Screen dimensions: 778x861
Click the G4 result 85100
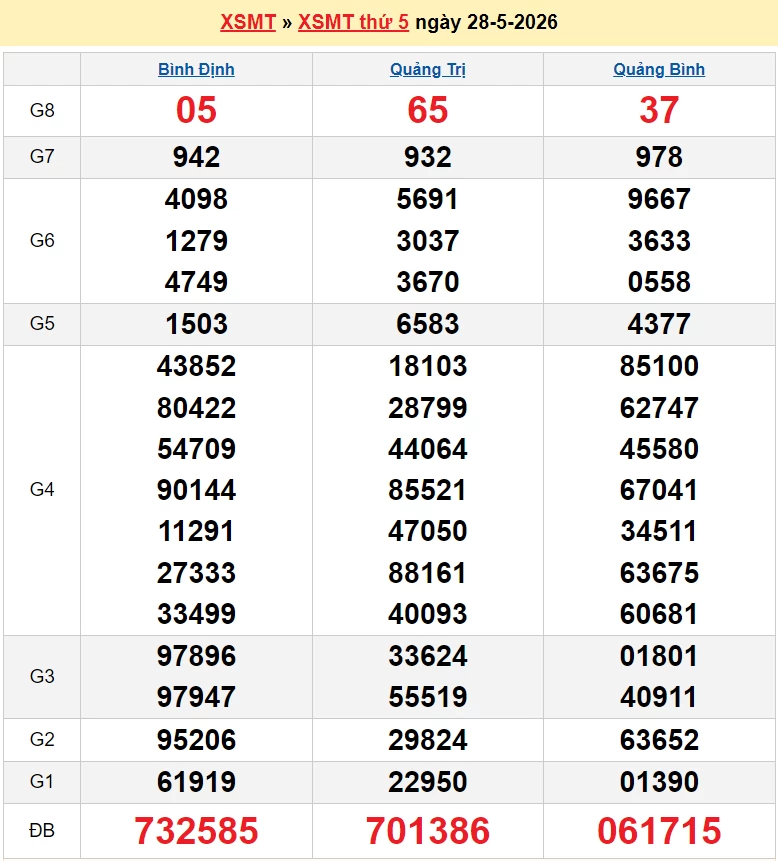(659, 366)
